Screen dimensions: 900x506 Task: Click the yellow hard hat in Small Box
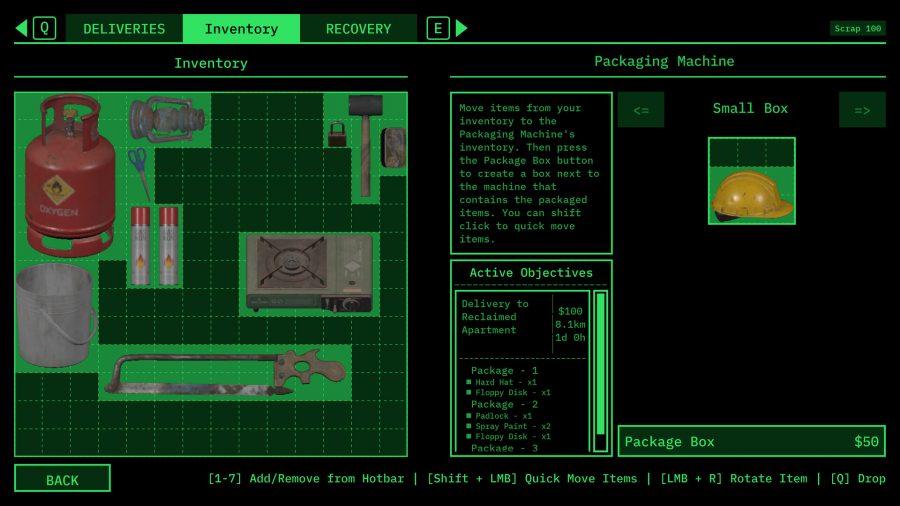click(751, 194)
